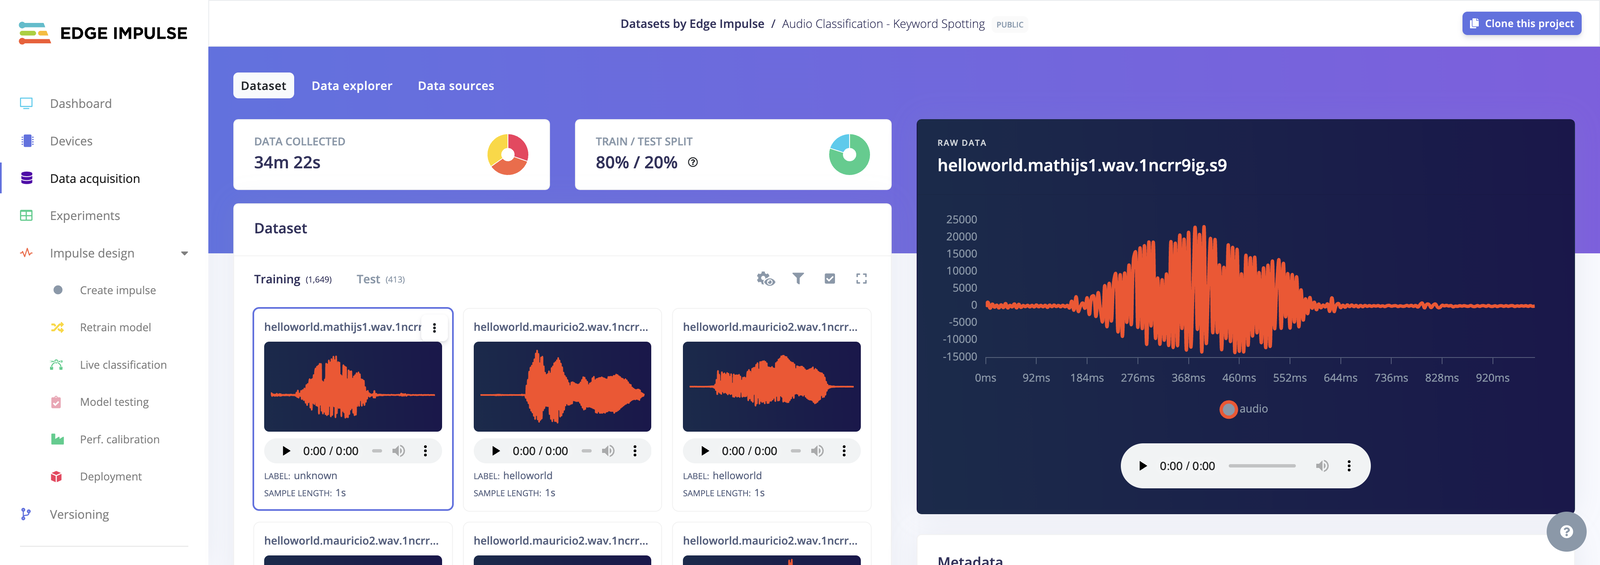Click helloworld.mathijs1 player seek bar
The width and height of the screenshot is (1600, 565).
[377, 451]
